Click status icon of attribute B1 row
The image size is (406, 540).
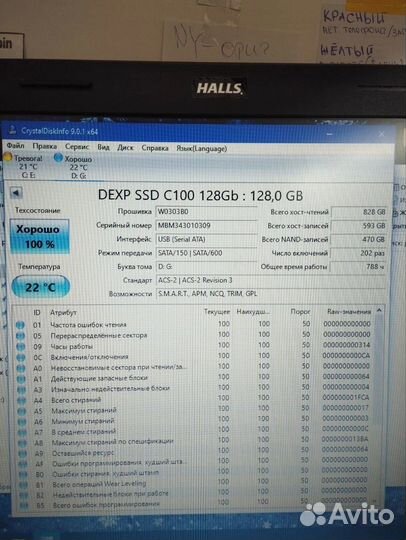pyautogui.click(x=23, y=485)
